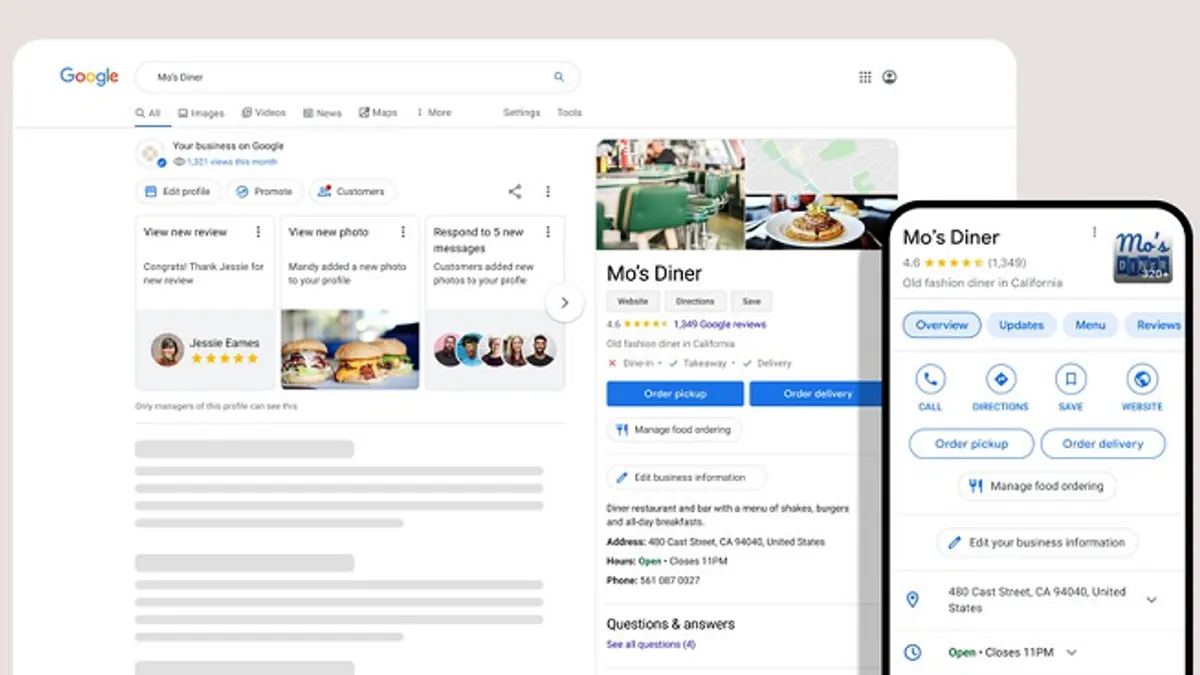Click the Questions & answers heading

pos(670,624)
